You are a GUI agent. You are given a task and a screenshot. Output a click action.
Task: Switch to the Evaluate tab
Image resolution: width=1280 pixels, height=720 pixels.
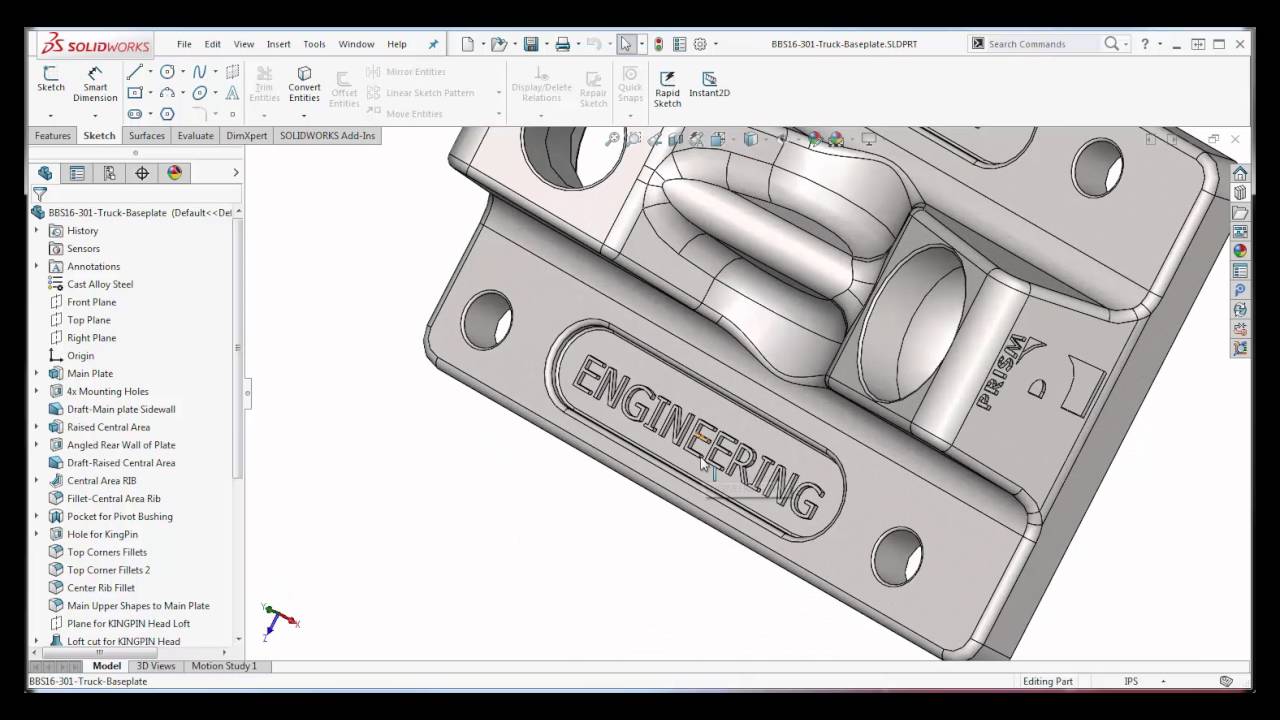pos(195,135)
